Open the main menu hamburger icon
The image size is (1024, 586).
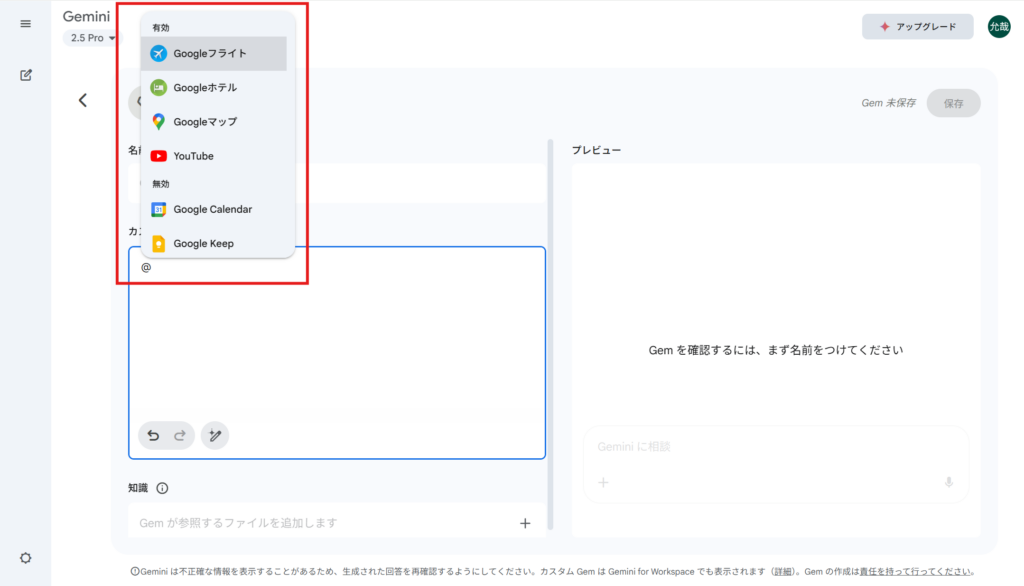25,24
